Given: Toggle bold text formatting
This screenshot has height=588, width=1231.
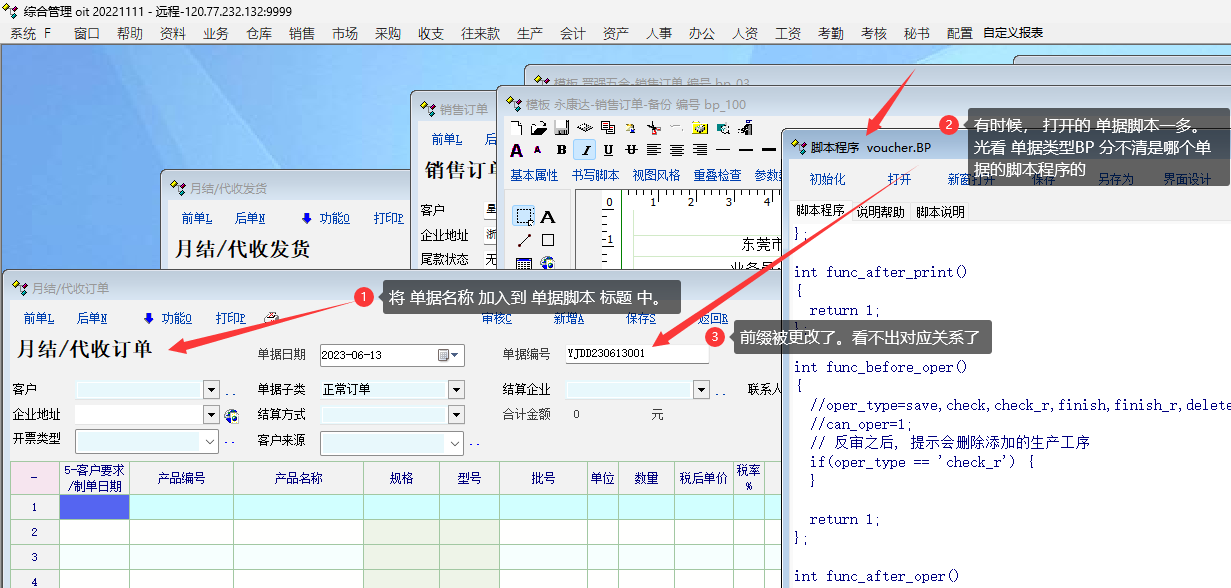Looking at the screenshot, I should point(562,150).
